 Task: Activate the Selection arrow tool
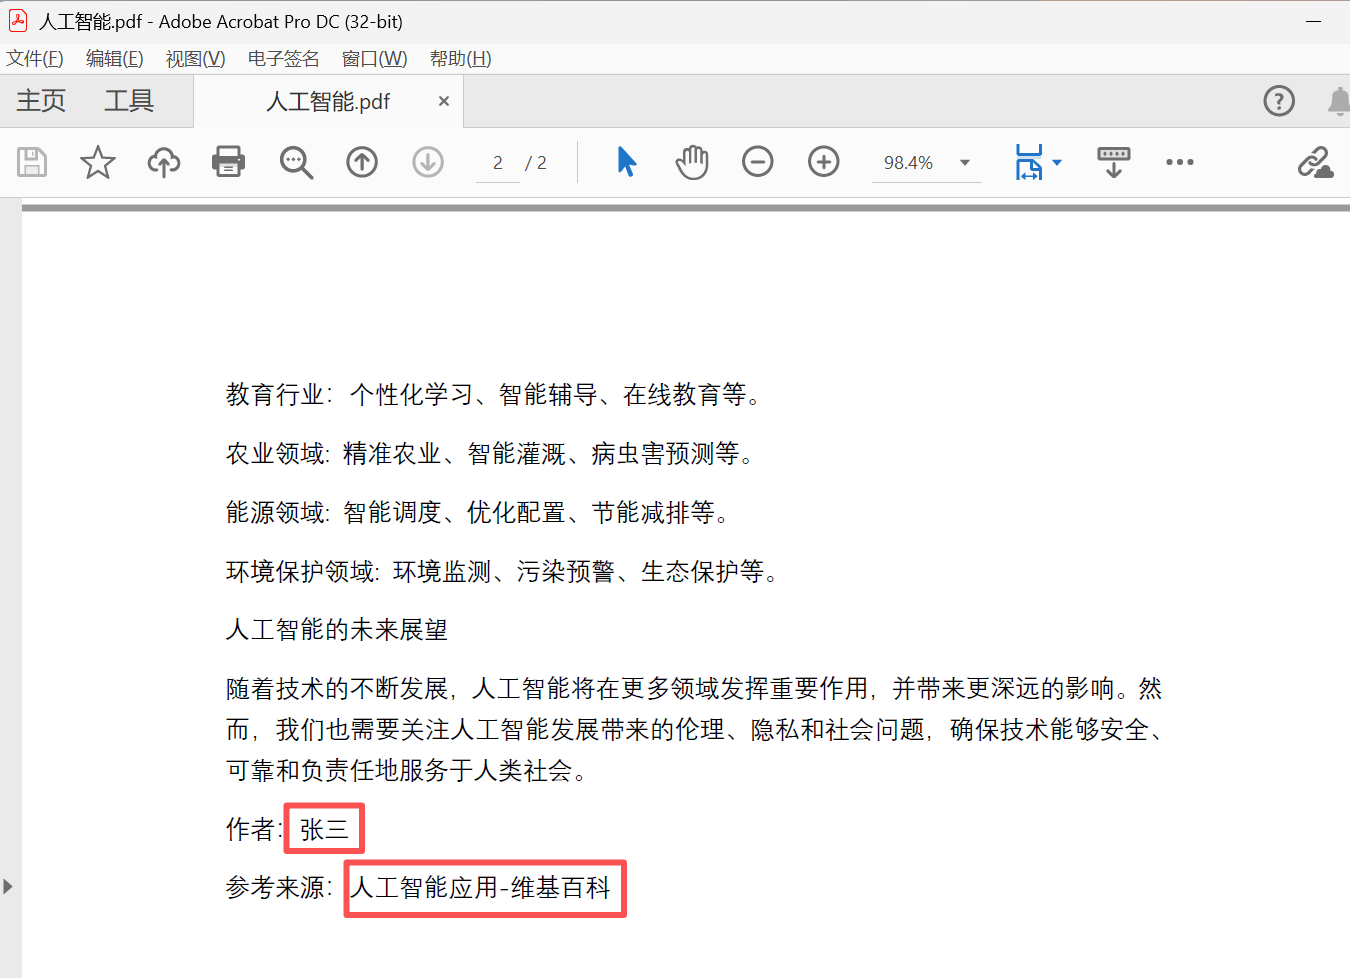click(627, 161)
